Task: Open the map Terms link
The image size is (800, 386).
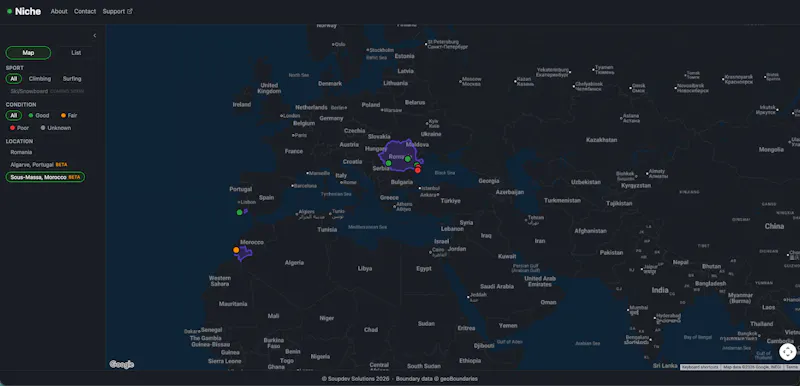Action: click(x=791, y=367)
